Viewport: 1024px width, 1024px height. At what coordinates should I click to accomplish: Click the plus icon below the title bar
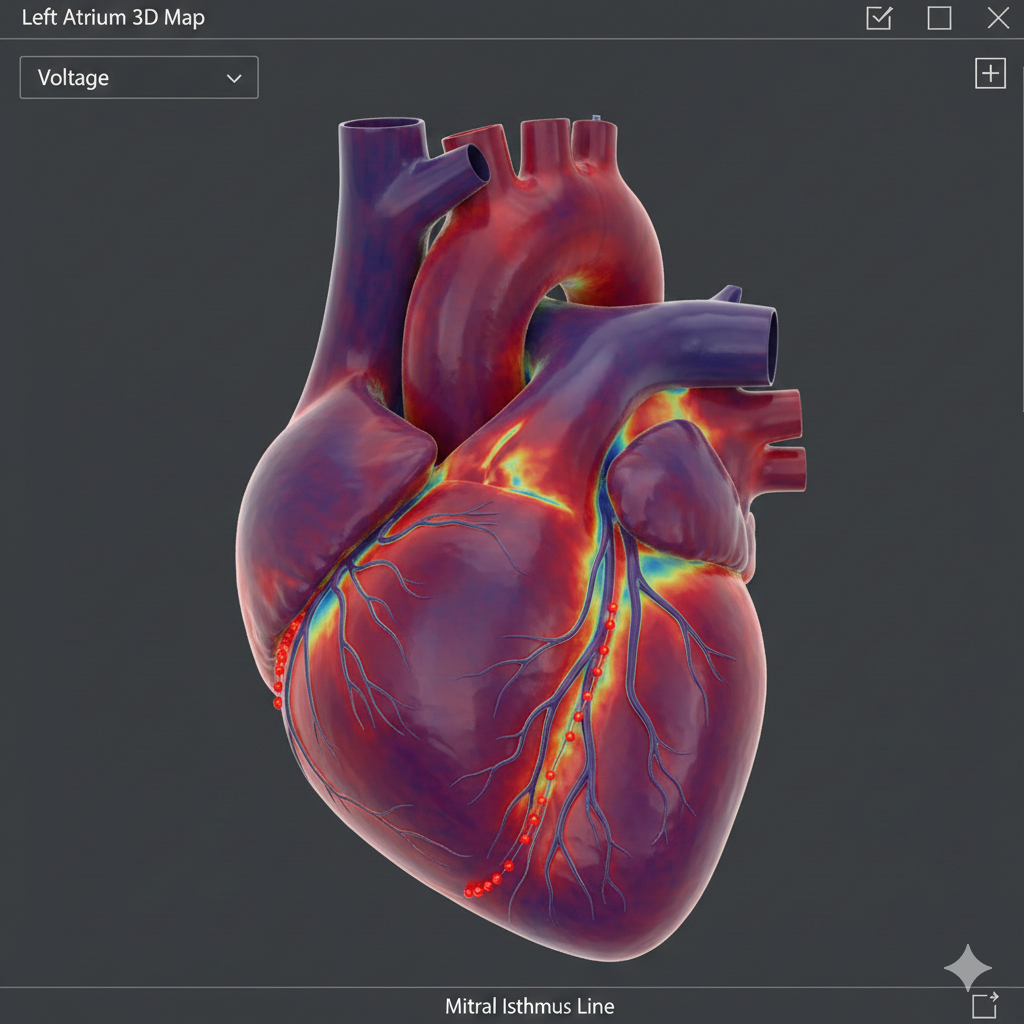[x=990, y=73]
